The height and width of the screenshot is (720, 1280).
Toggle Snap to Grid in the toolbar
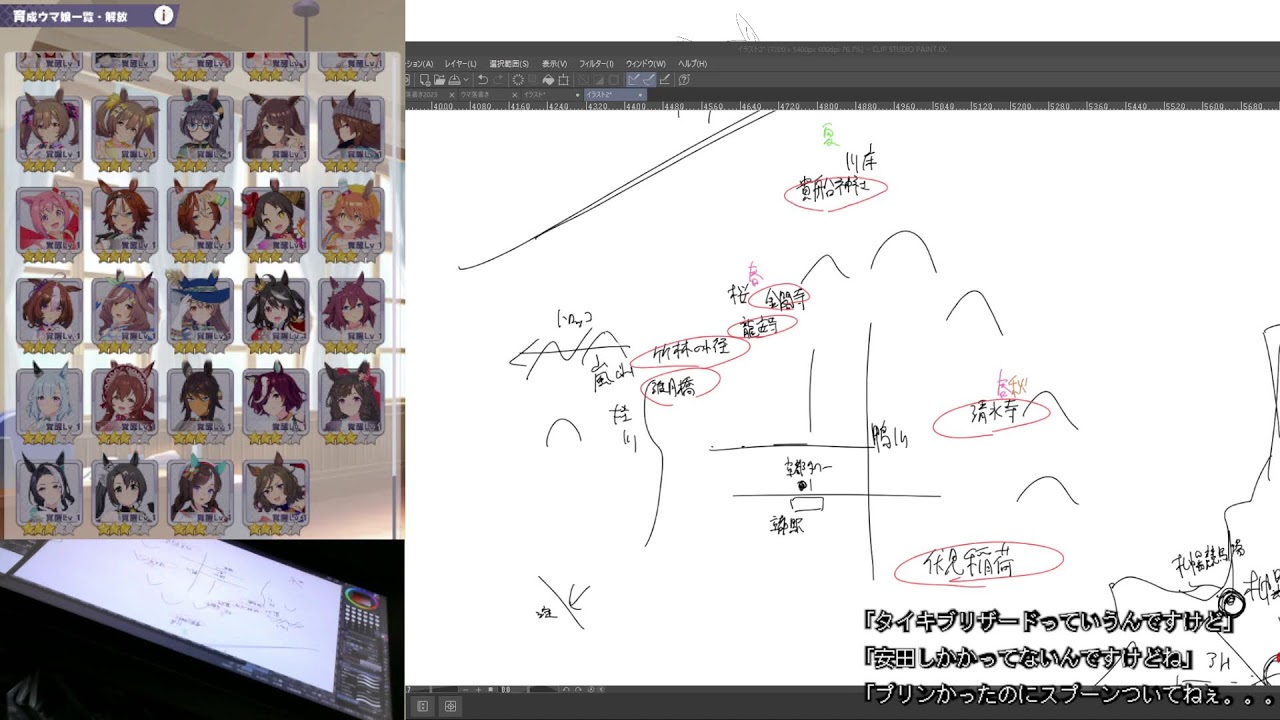click(x=665, y=80)
